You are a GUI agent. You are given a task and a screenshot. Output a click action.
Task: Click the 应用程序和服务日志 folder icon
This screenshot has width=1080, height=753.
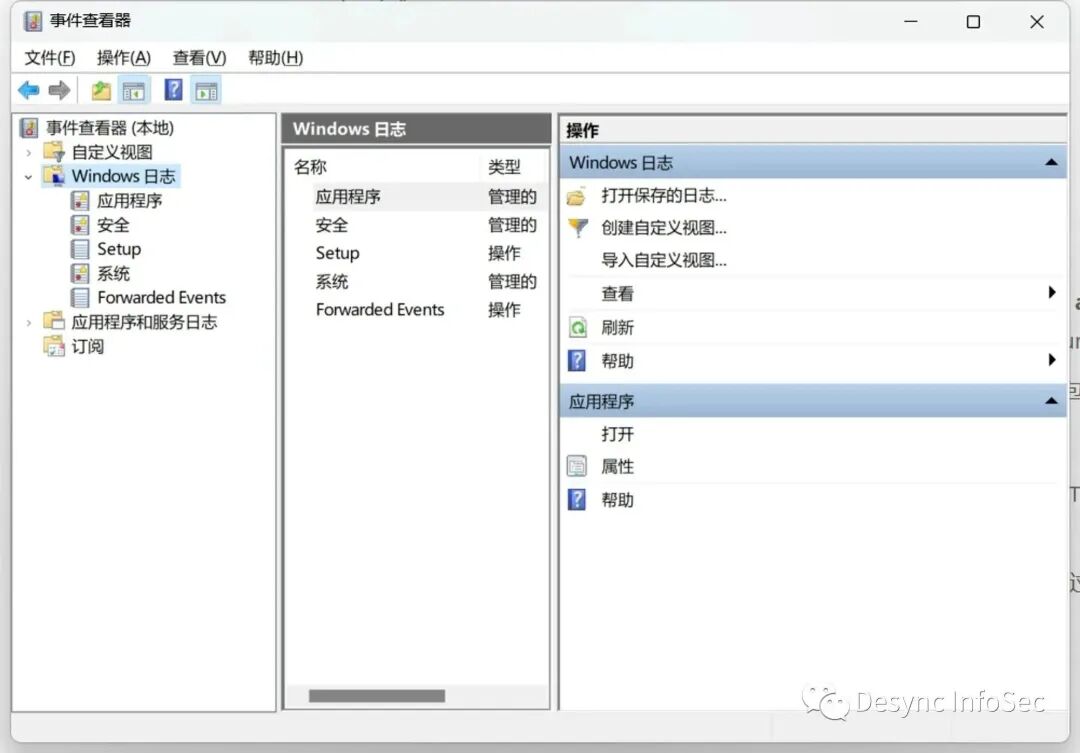pos(54,321)
